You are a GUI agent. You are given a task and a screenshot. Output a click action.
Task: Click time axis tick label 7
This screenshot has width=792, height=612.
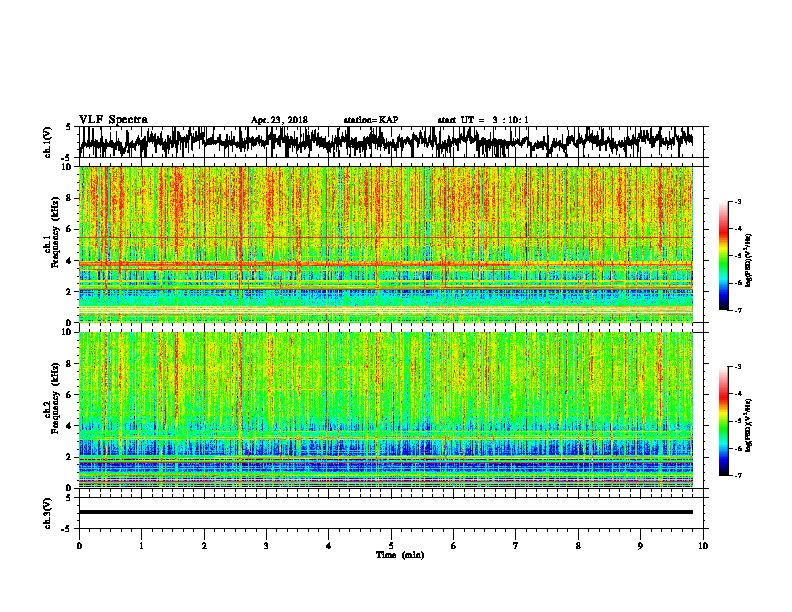[x=516, y=546]
